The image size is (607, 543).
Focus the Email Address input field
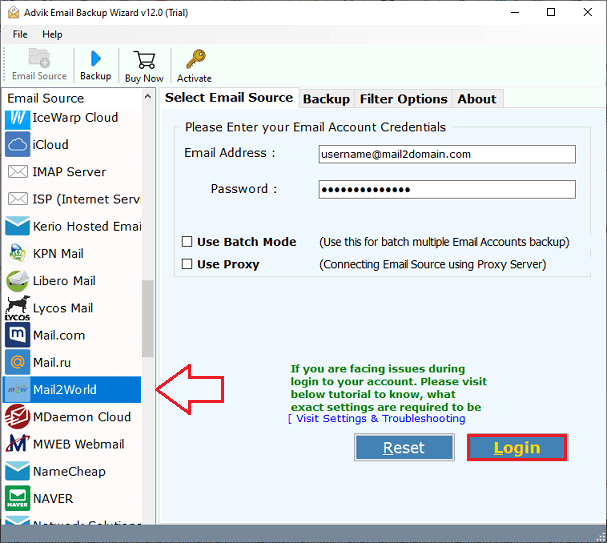(x=447, y=154)
